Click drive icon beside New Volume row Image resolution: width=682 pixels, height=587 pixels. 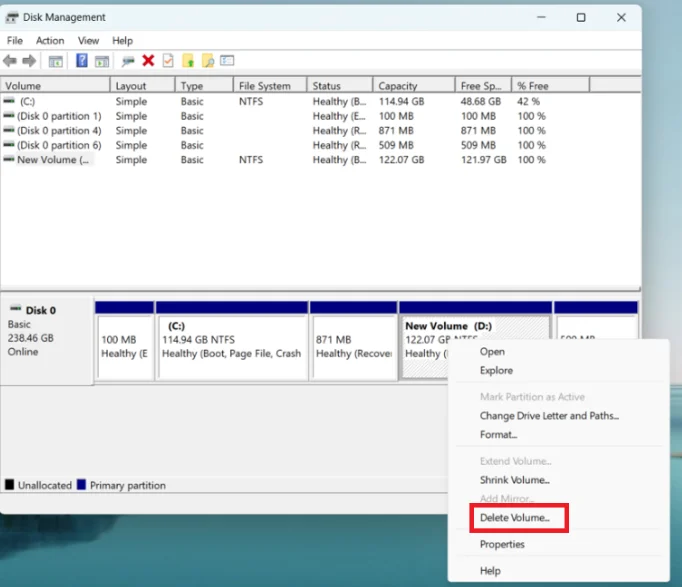[9, 159]
